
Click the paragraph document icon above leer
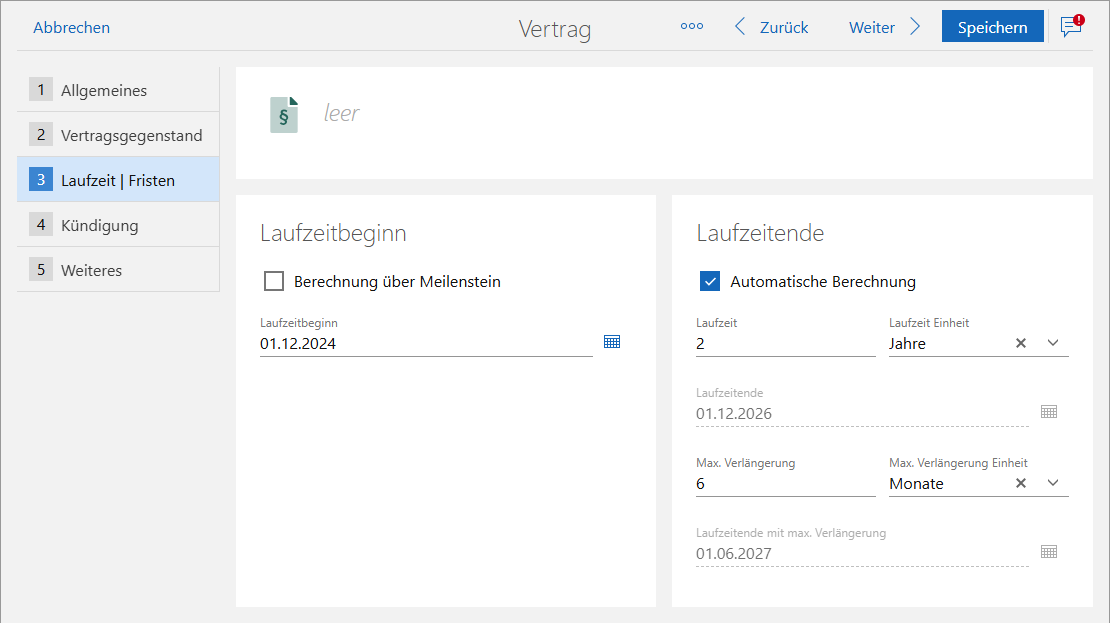click(284, 113)
